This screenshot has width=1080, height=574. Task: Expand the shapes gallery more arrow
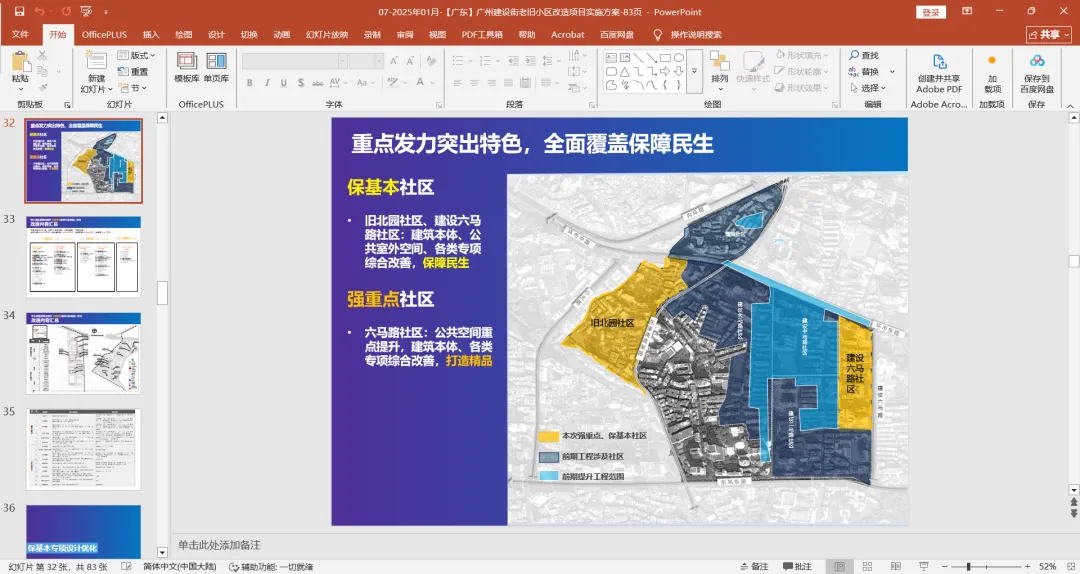point(694,71)
